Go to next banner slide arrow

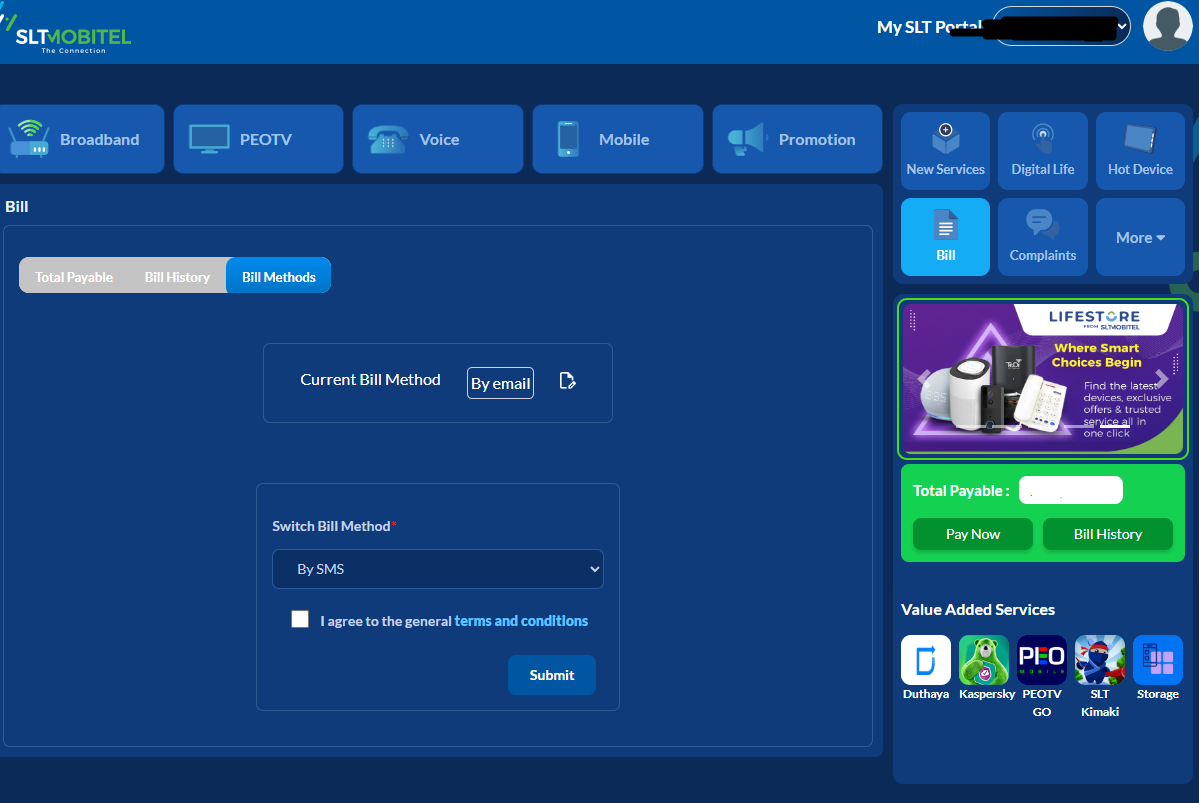coord(1162,379)
